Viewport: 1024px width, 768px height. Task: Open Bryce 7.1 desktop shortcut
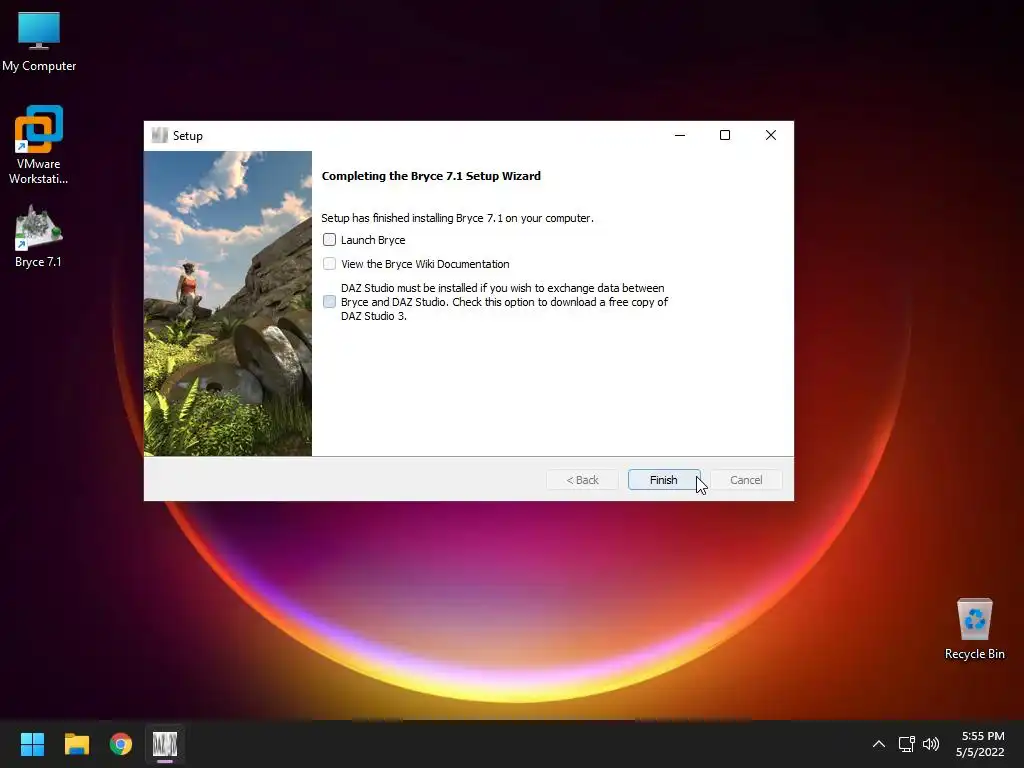pos(39,236)
